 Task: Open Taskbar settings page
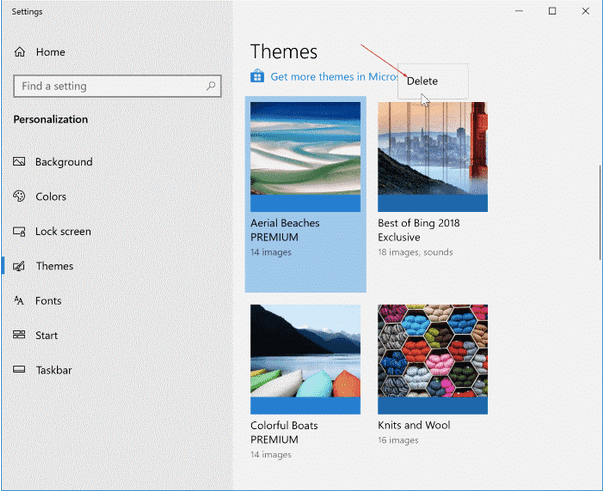[x=54, y=370]
